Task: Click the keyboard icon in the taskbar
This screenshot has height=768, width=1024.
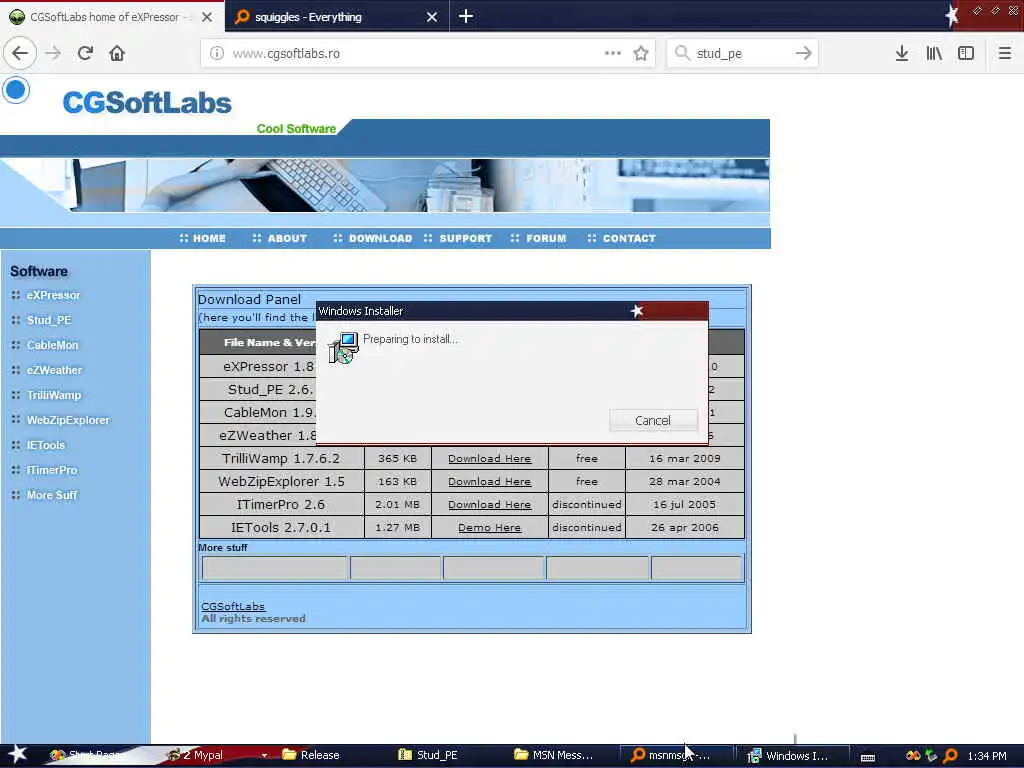Action: point(868,757)
